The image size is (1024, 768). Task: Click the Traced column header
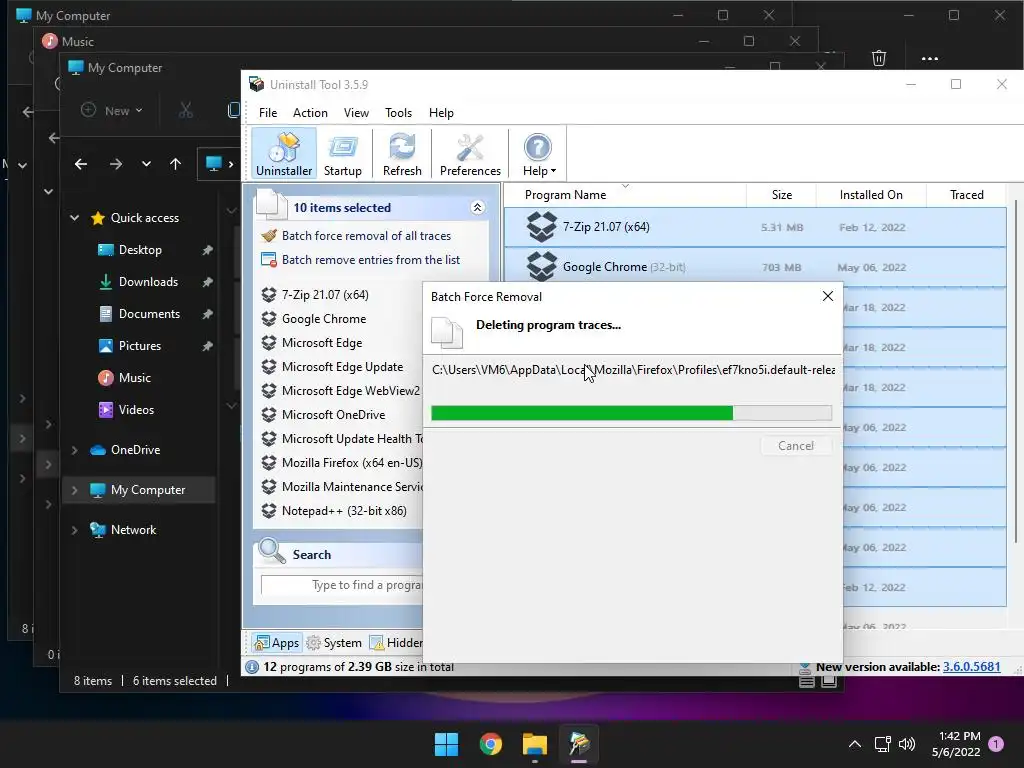tap(967, 195)
